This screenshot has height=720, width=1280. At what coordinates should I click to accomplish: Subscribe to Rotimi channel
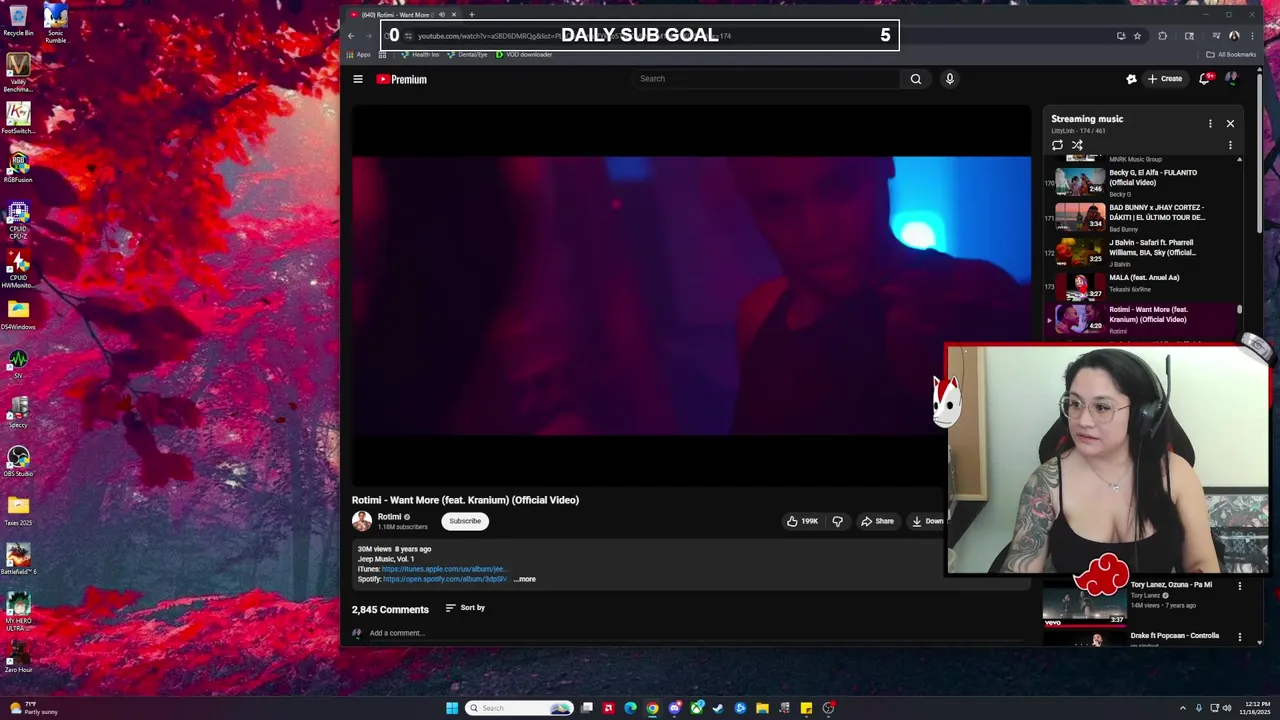pos(465,521)
